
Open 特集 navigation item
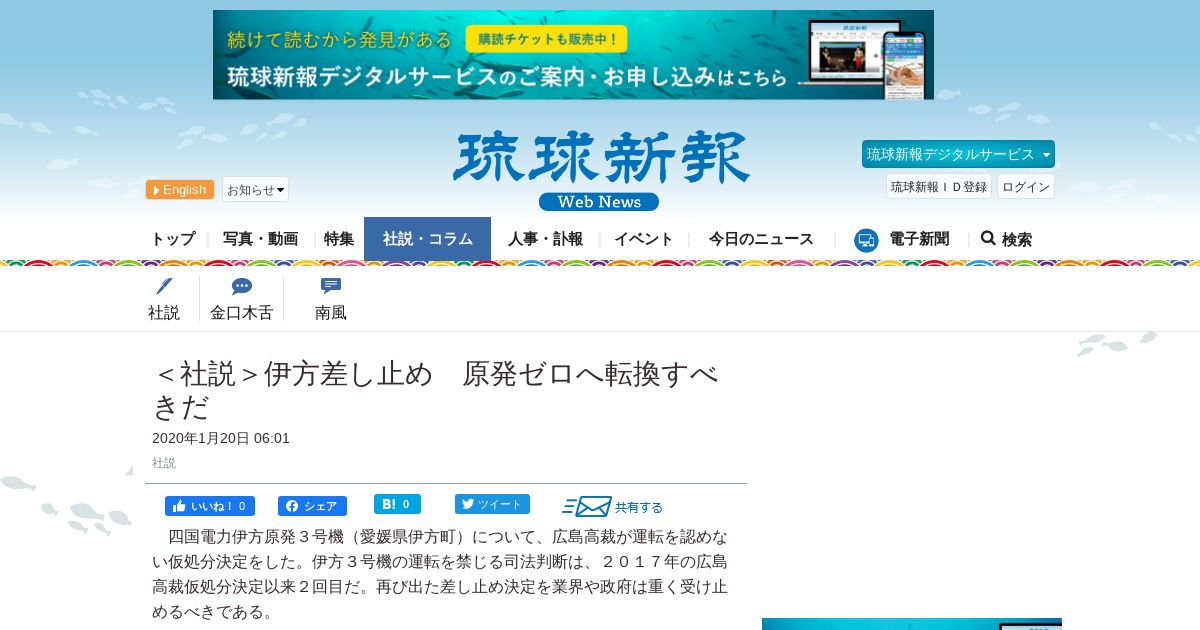tap(339, 239)
